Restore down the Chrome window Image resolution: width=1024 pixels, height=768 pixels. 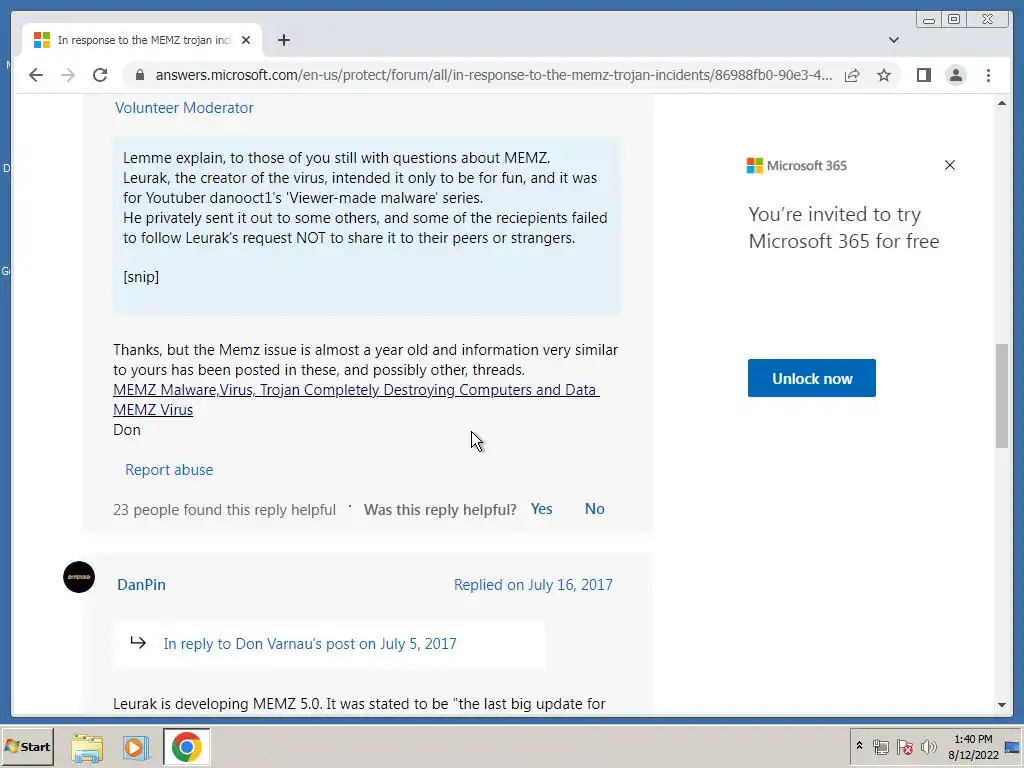pyautogui.click(x=953, y=20)
